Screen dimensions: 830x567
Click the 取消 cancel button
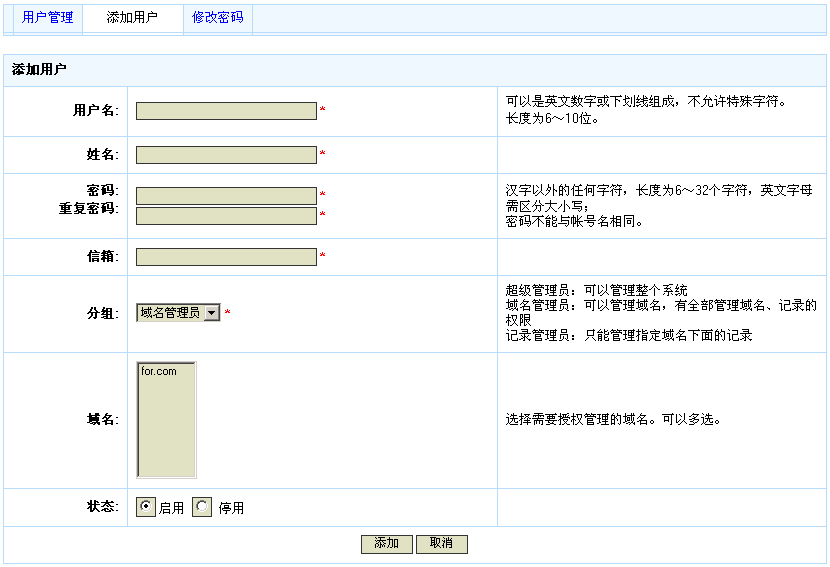click(x=441, y=543)
